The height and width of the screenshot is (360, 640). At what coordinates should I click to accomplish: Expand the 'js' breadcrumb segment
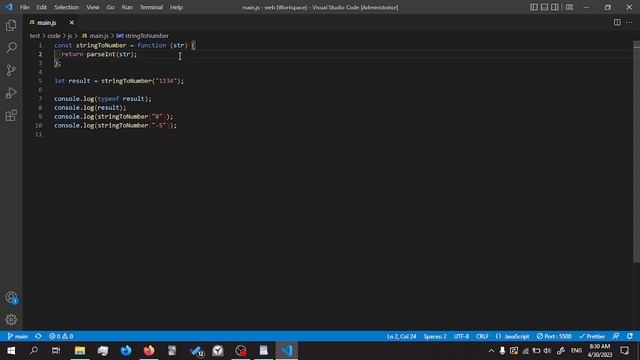70,36
